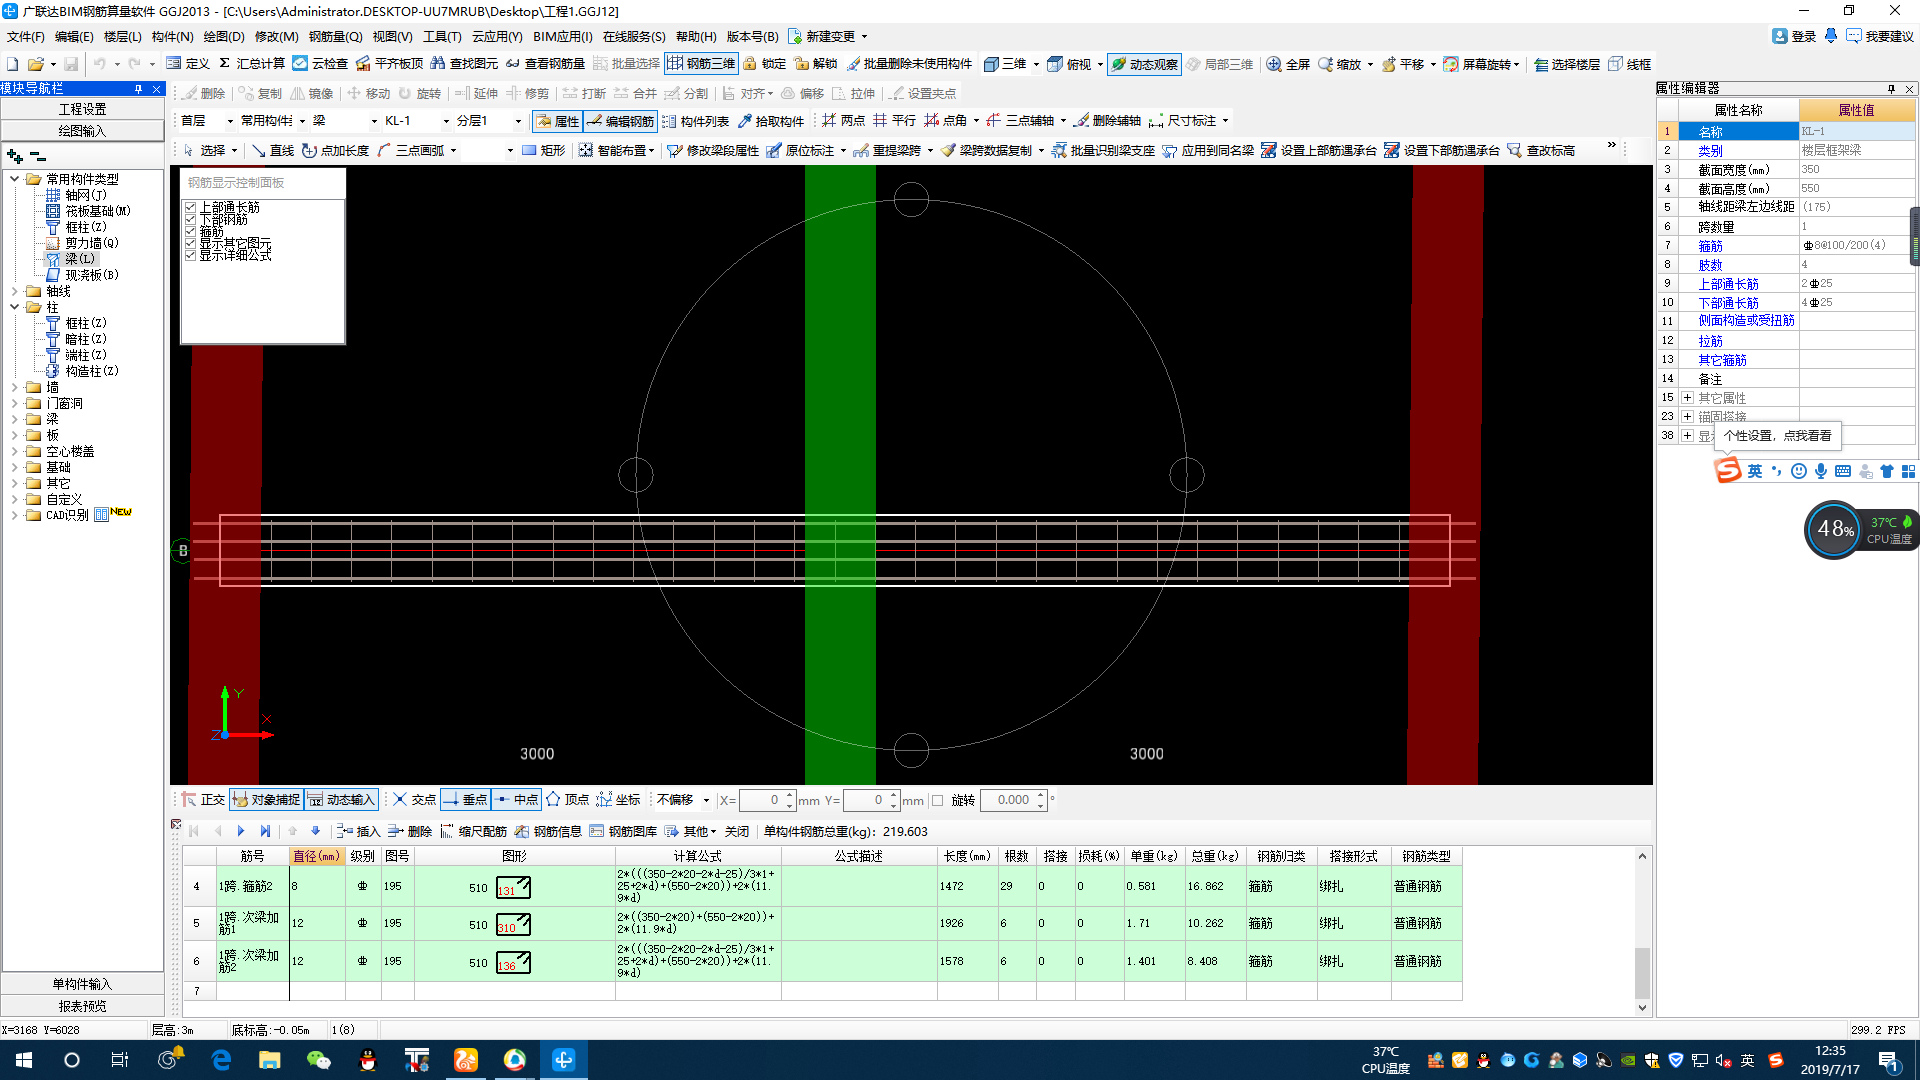1920x1080 pixels.
Task: Toggle 显示其它图元 checkbox
Action: point(191,243)
